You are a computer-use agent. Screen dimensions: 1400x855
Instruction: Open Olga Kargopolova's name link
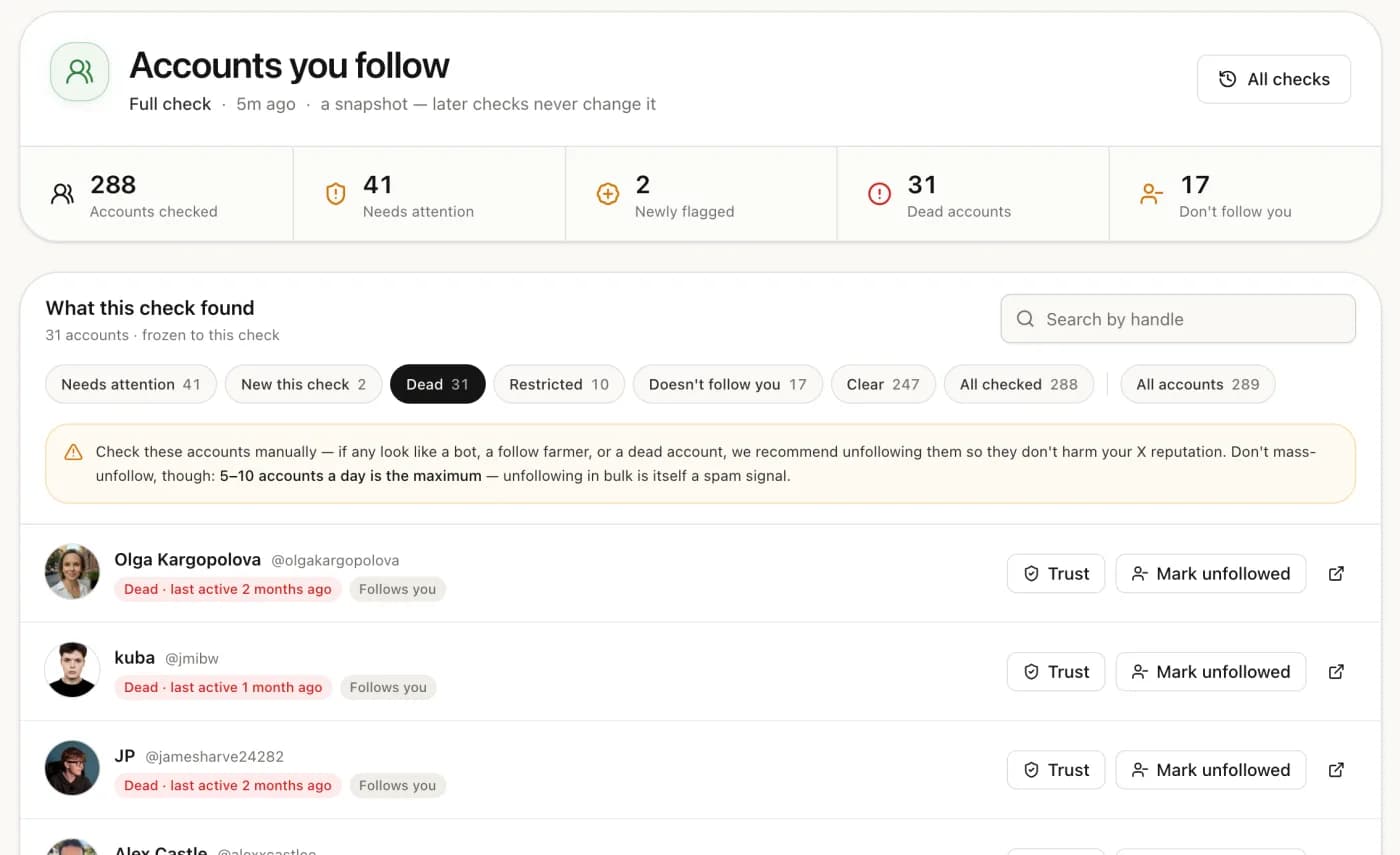click(188, 559)
